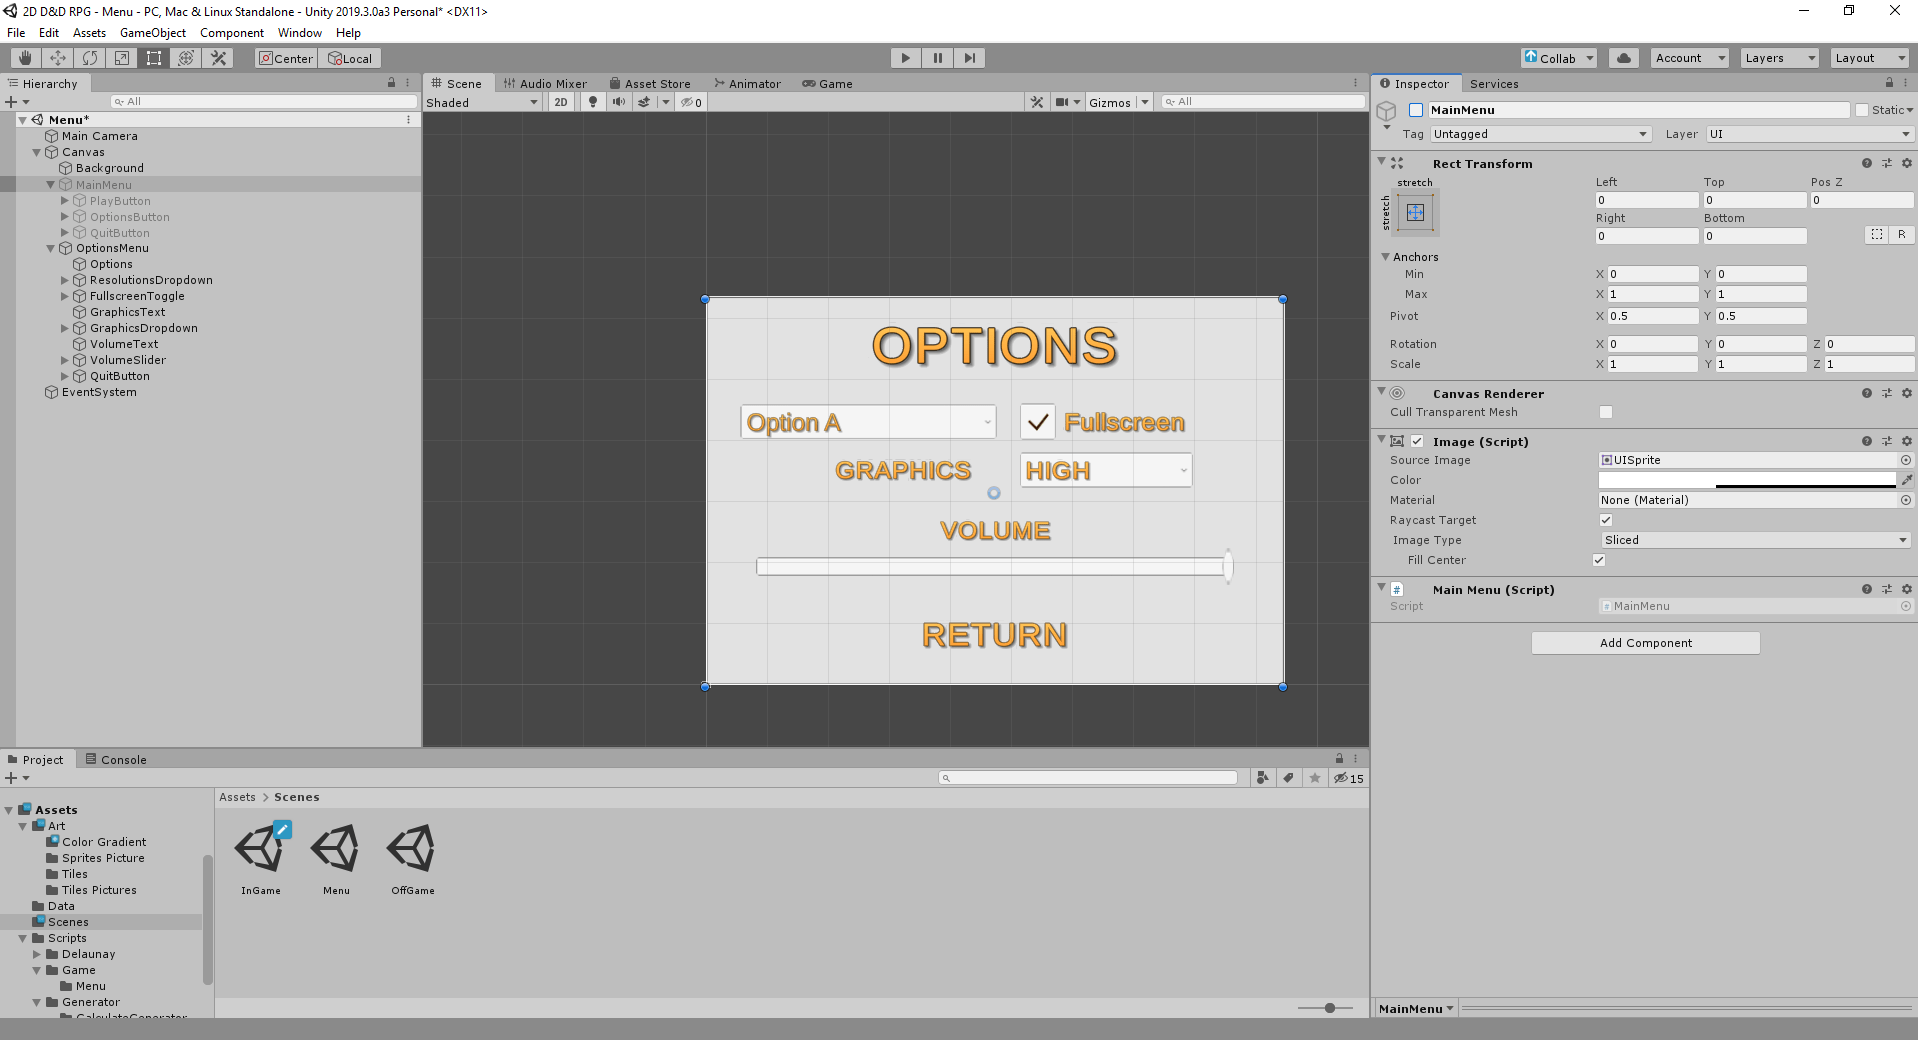Toggle the MainMenu object active checkbox
Screen dimensions: 1918x1040
[1416, 110]
